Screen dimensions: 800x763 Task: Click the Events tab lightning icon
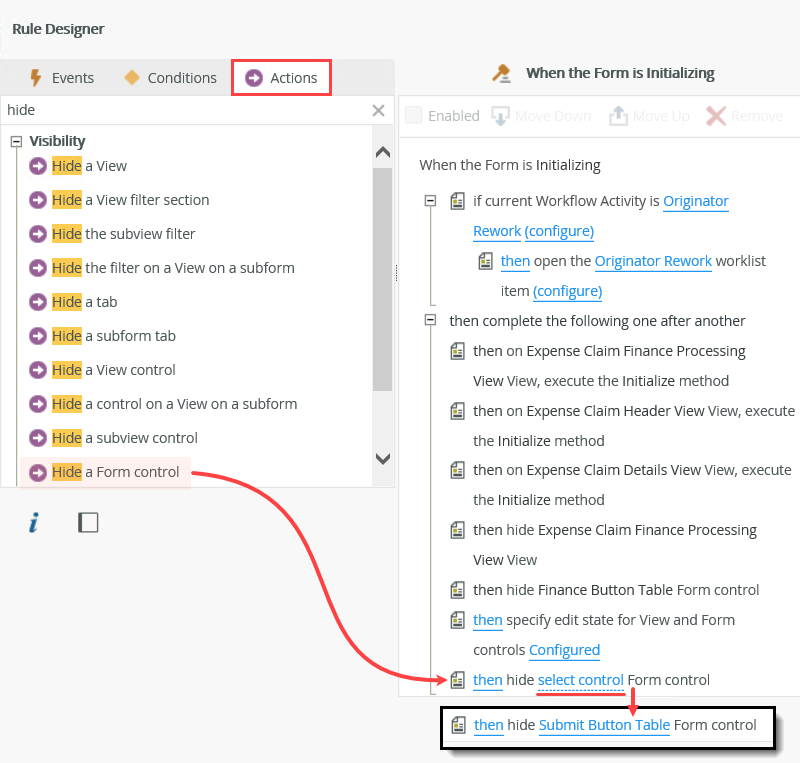point(37,77)
